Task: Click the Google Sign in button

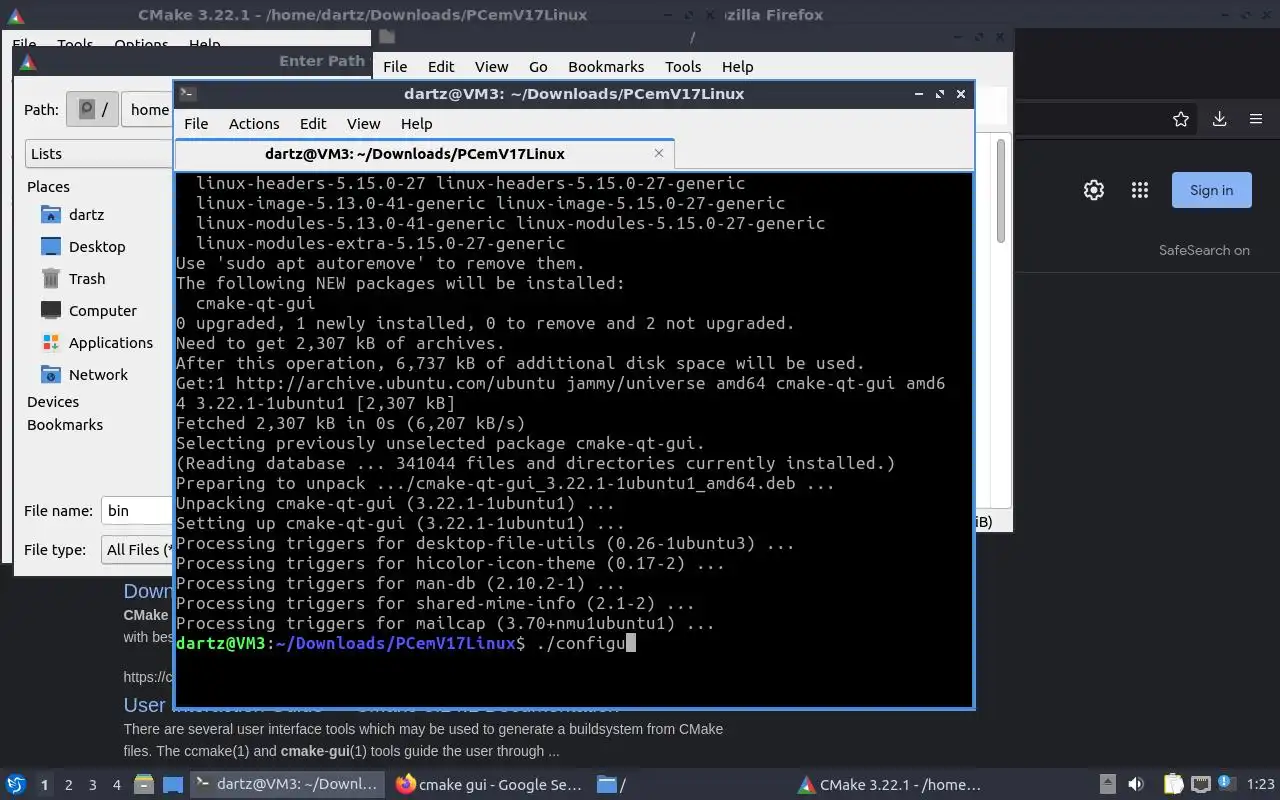Action: (1211, 190)
